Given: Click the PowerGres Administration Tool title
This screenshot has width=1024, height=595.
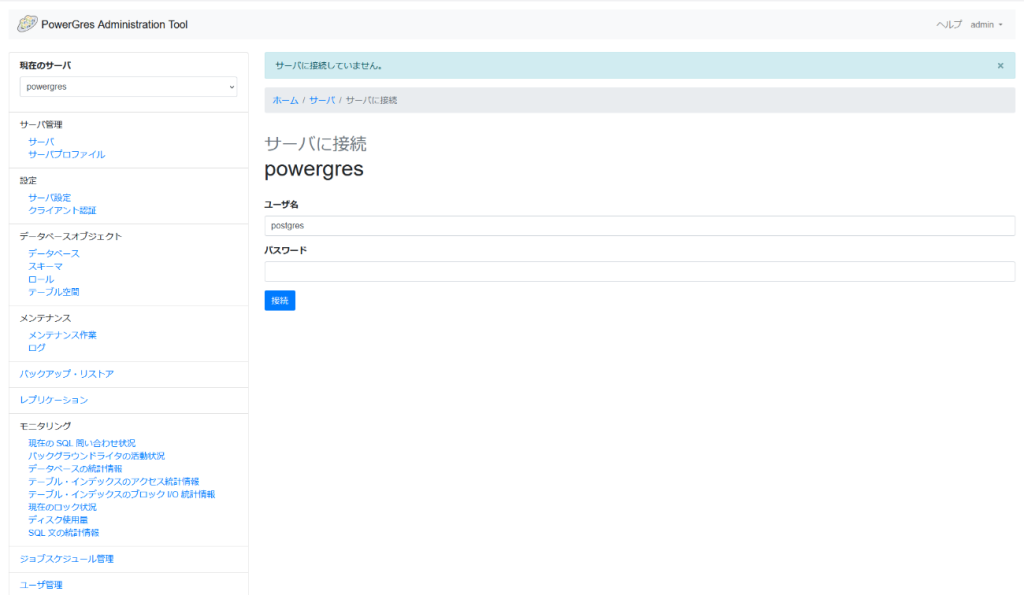Looking at the screenshot, I should coord(114,25).
